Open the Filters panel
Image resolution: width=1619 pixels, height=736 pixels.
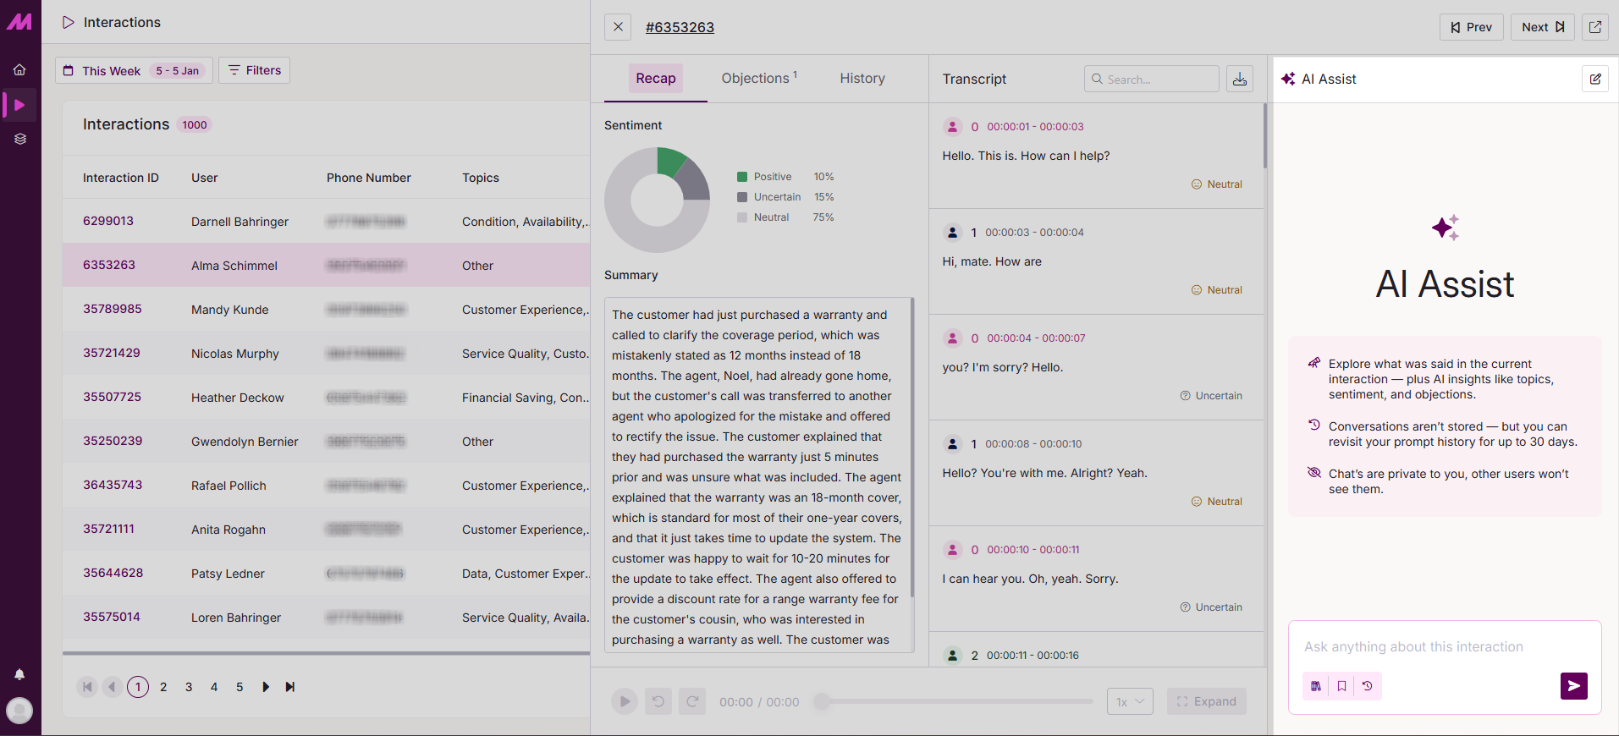[x=254, y=71]
